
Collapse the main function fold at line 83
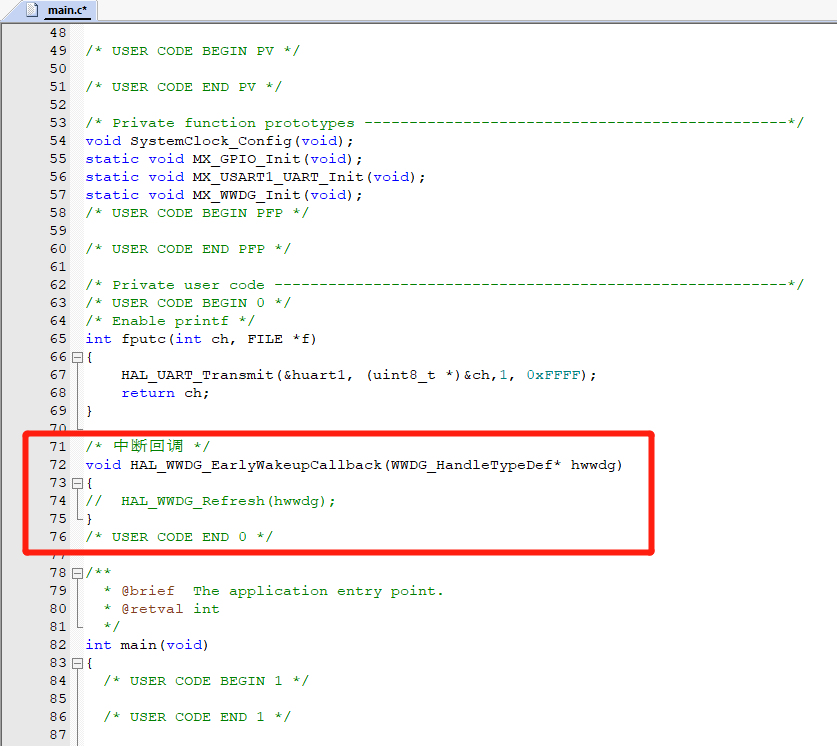point(77,663)
